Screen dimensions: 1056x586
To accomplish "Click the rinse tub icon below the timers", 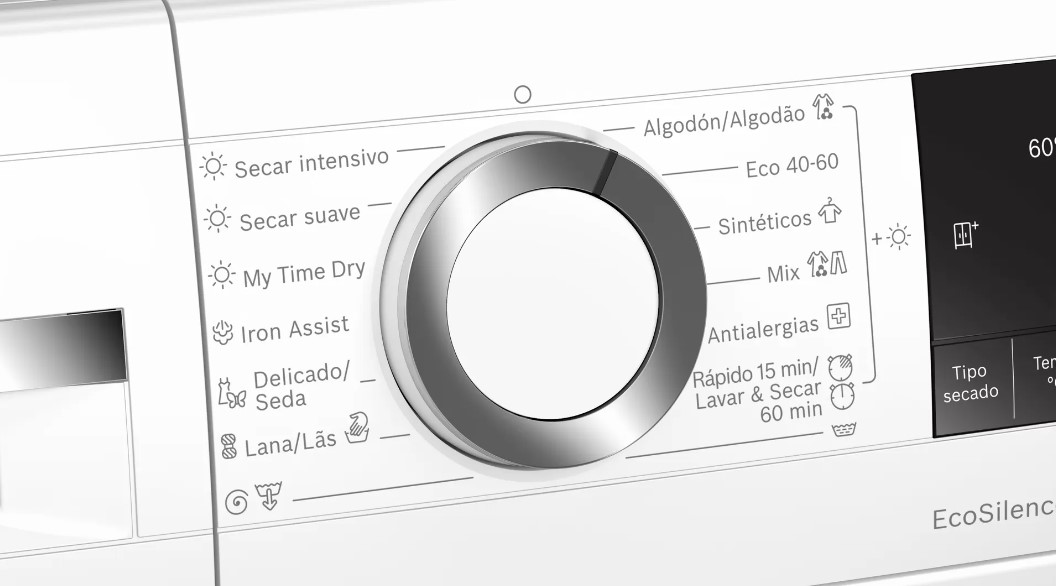I will point(844,428).
